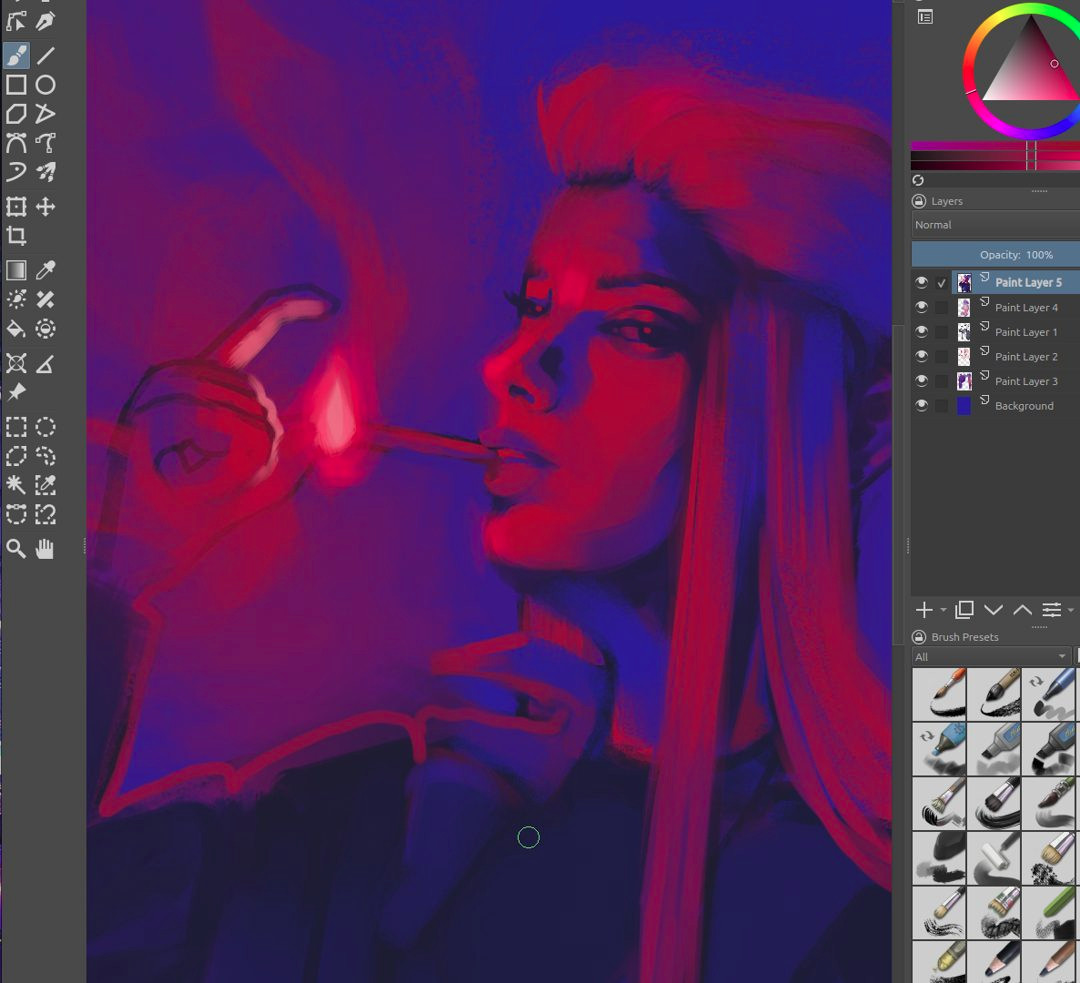1080x983 pixels.
Task: Select the Magnetic Selection tool
Action: pyautogui.click(x=45, y=514)
